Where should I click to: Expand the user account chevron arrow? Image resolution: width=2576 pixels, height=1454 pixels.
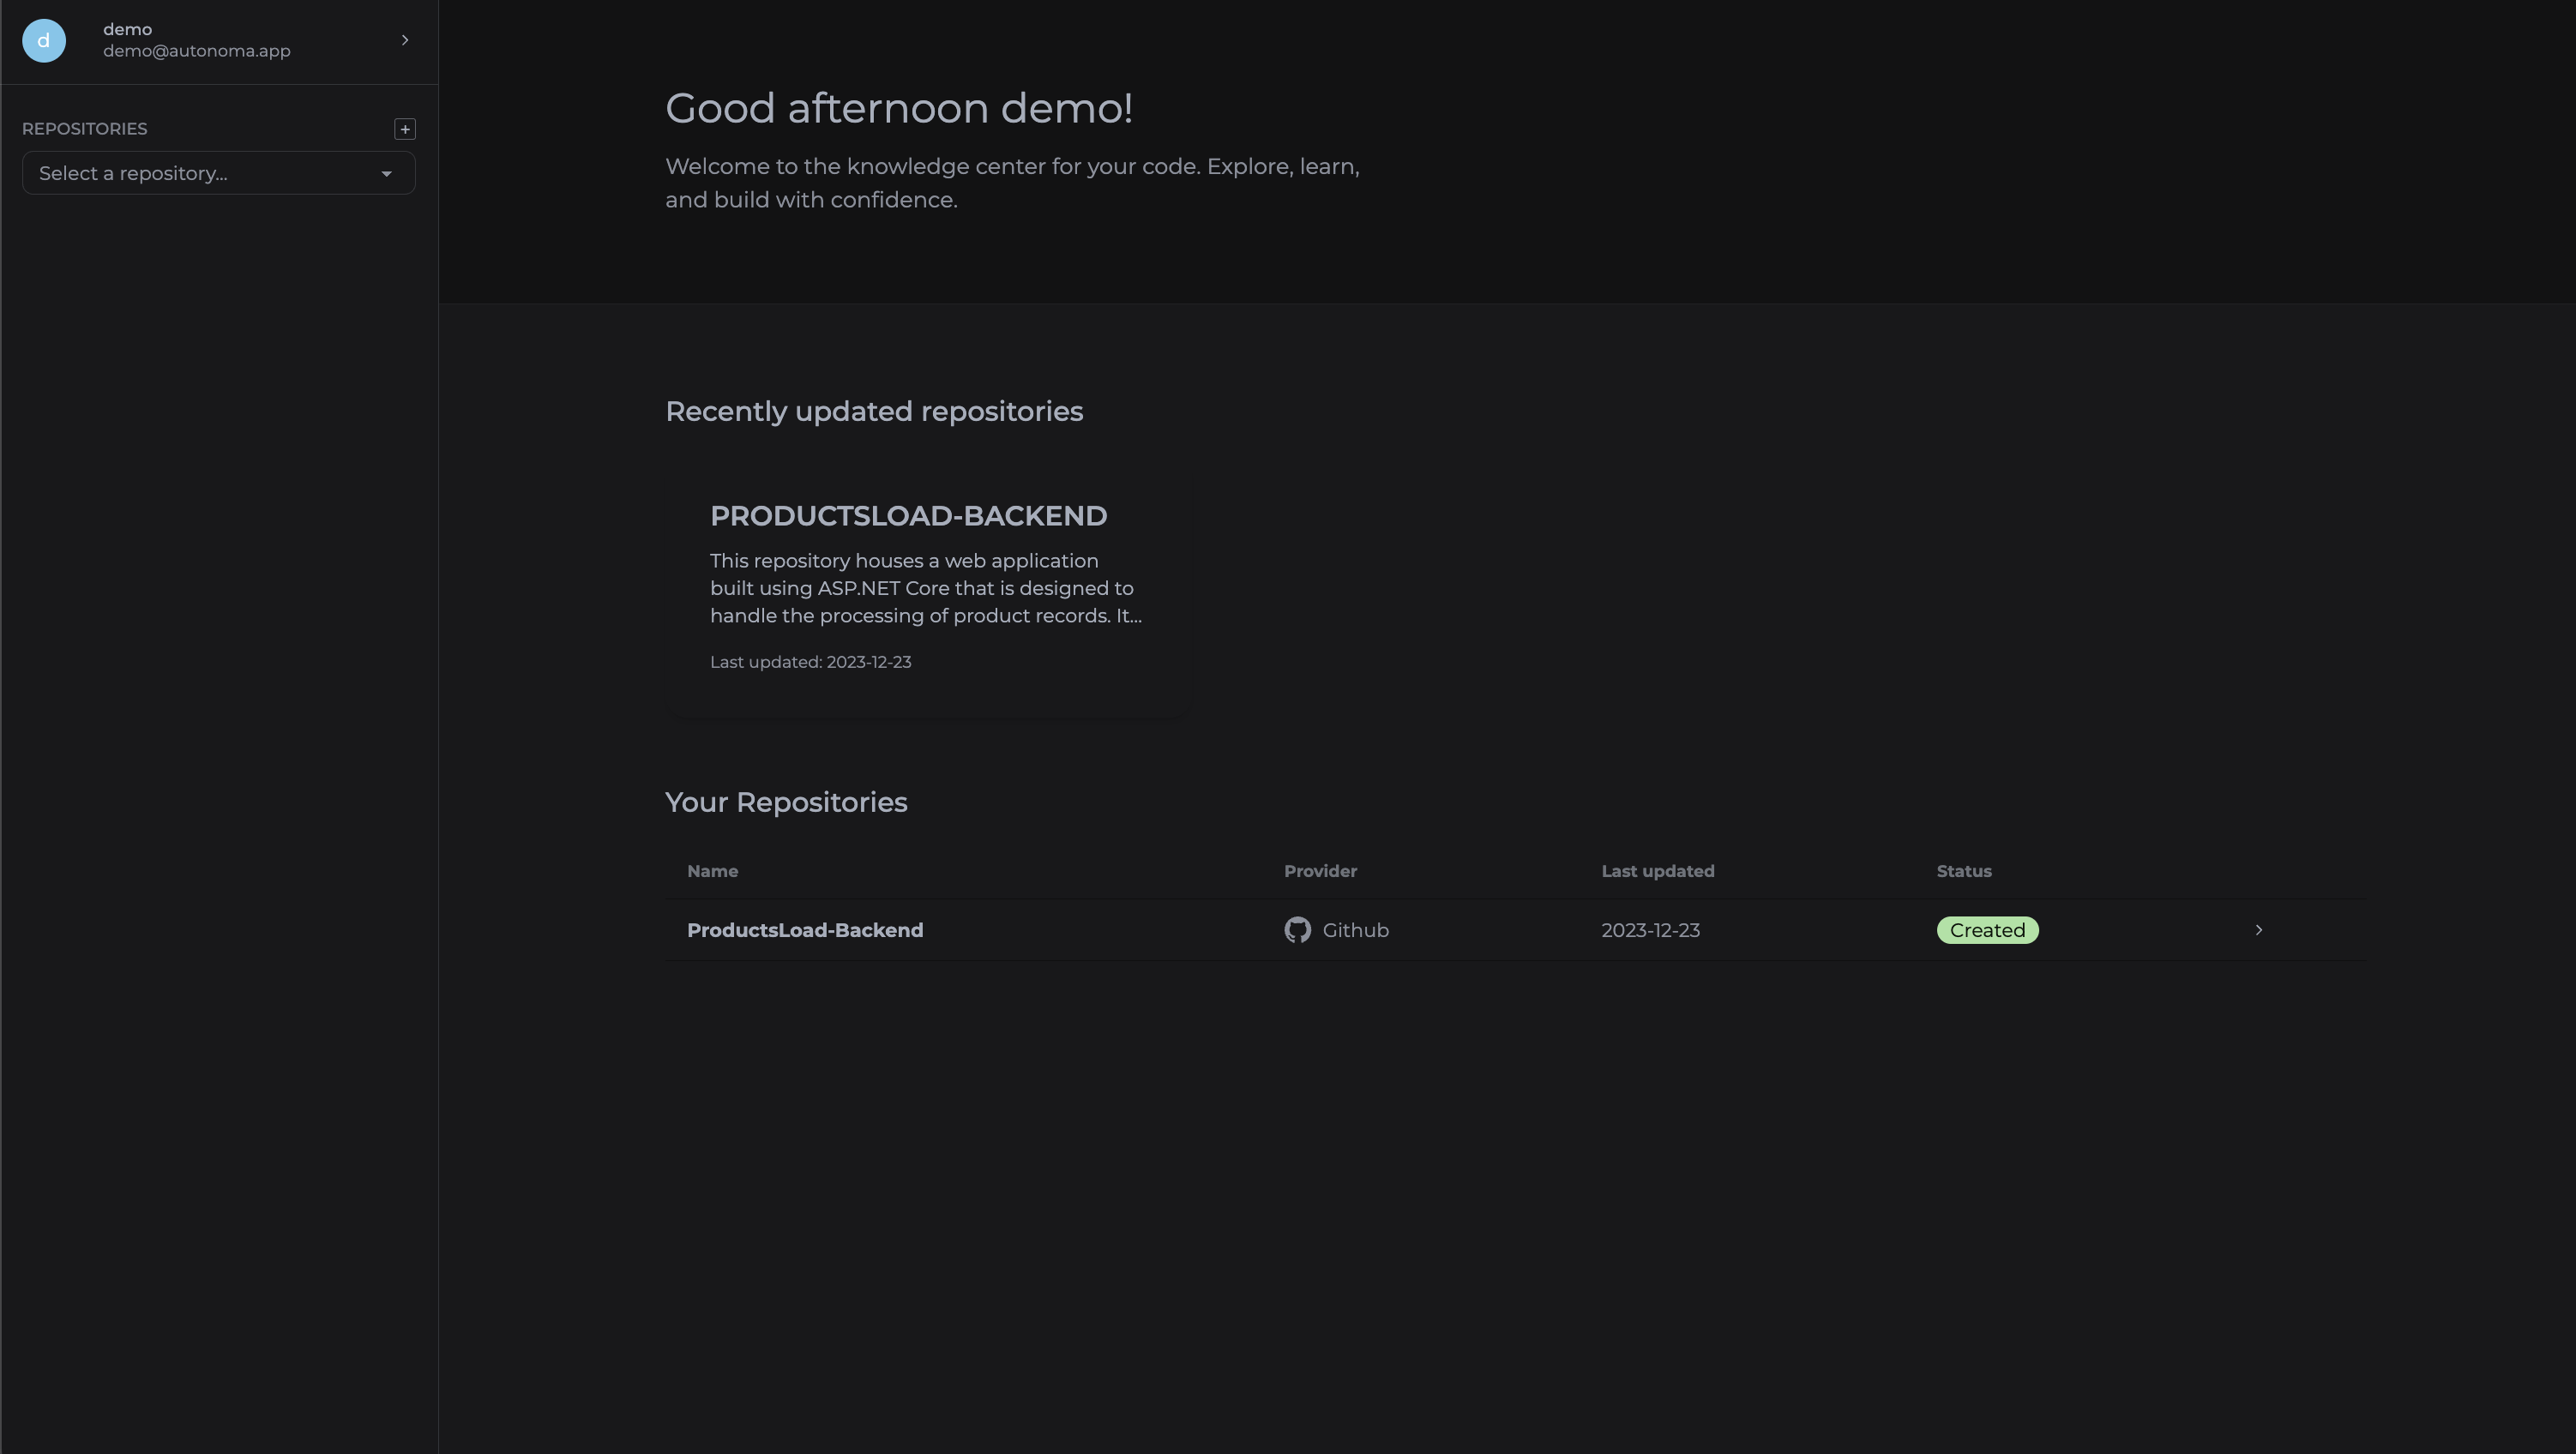coord(405,40)
